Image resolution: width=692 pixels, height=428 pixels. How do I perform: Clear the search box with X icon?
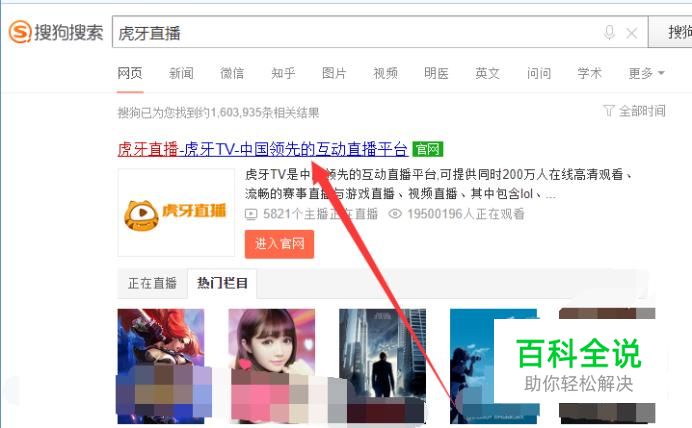coord(632,33)
